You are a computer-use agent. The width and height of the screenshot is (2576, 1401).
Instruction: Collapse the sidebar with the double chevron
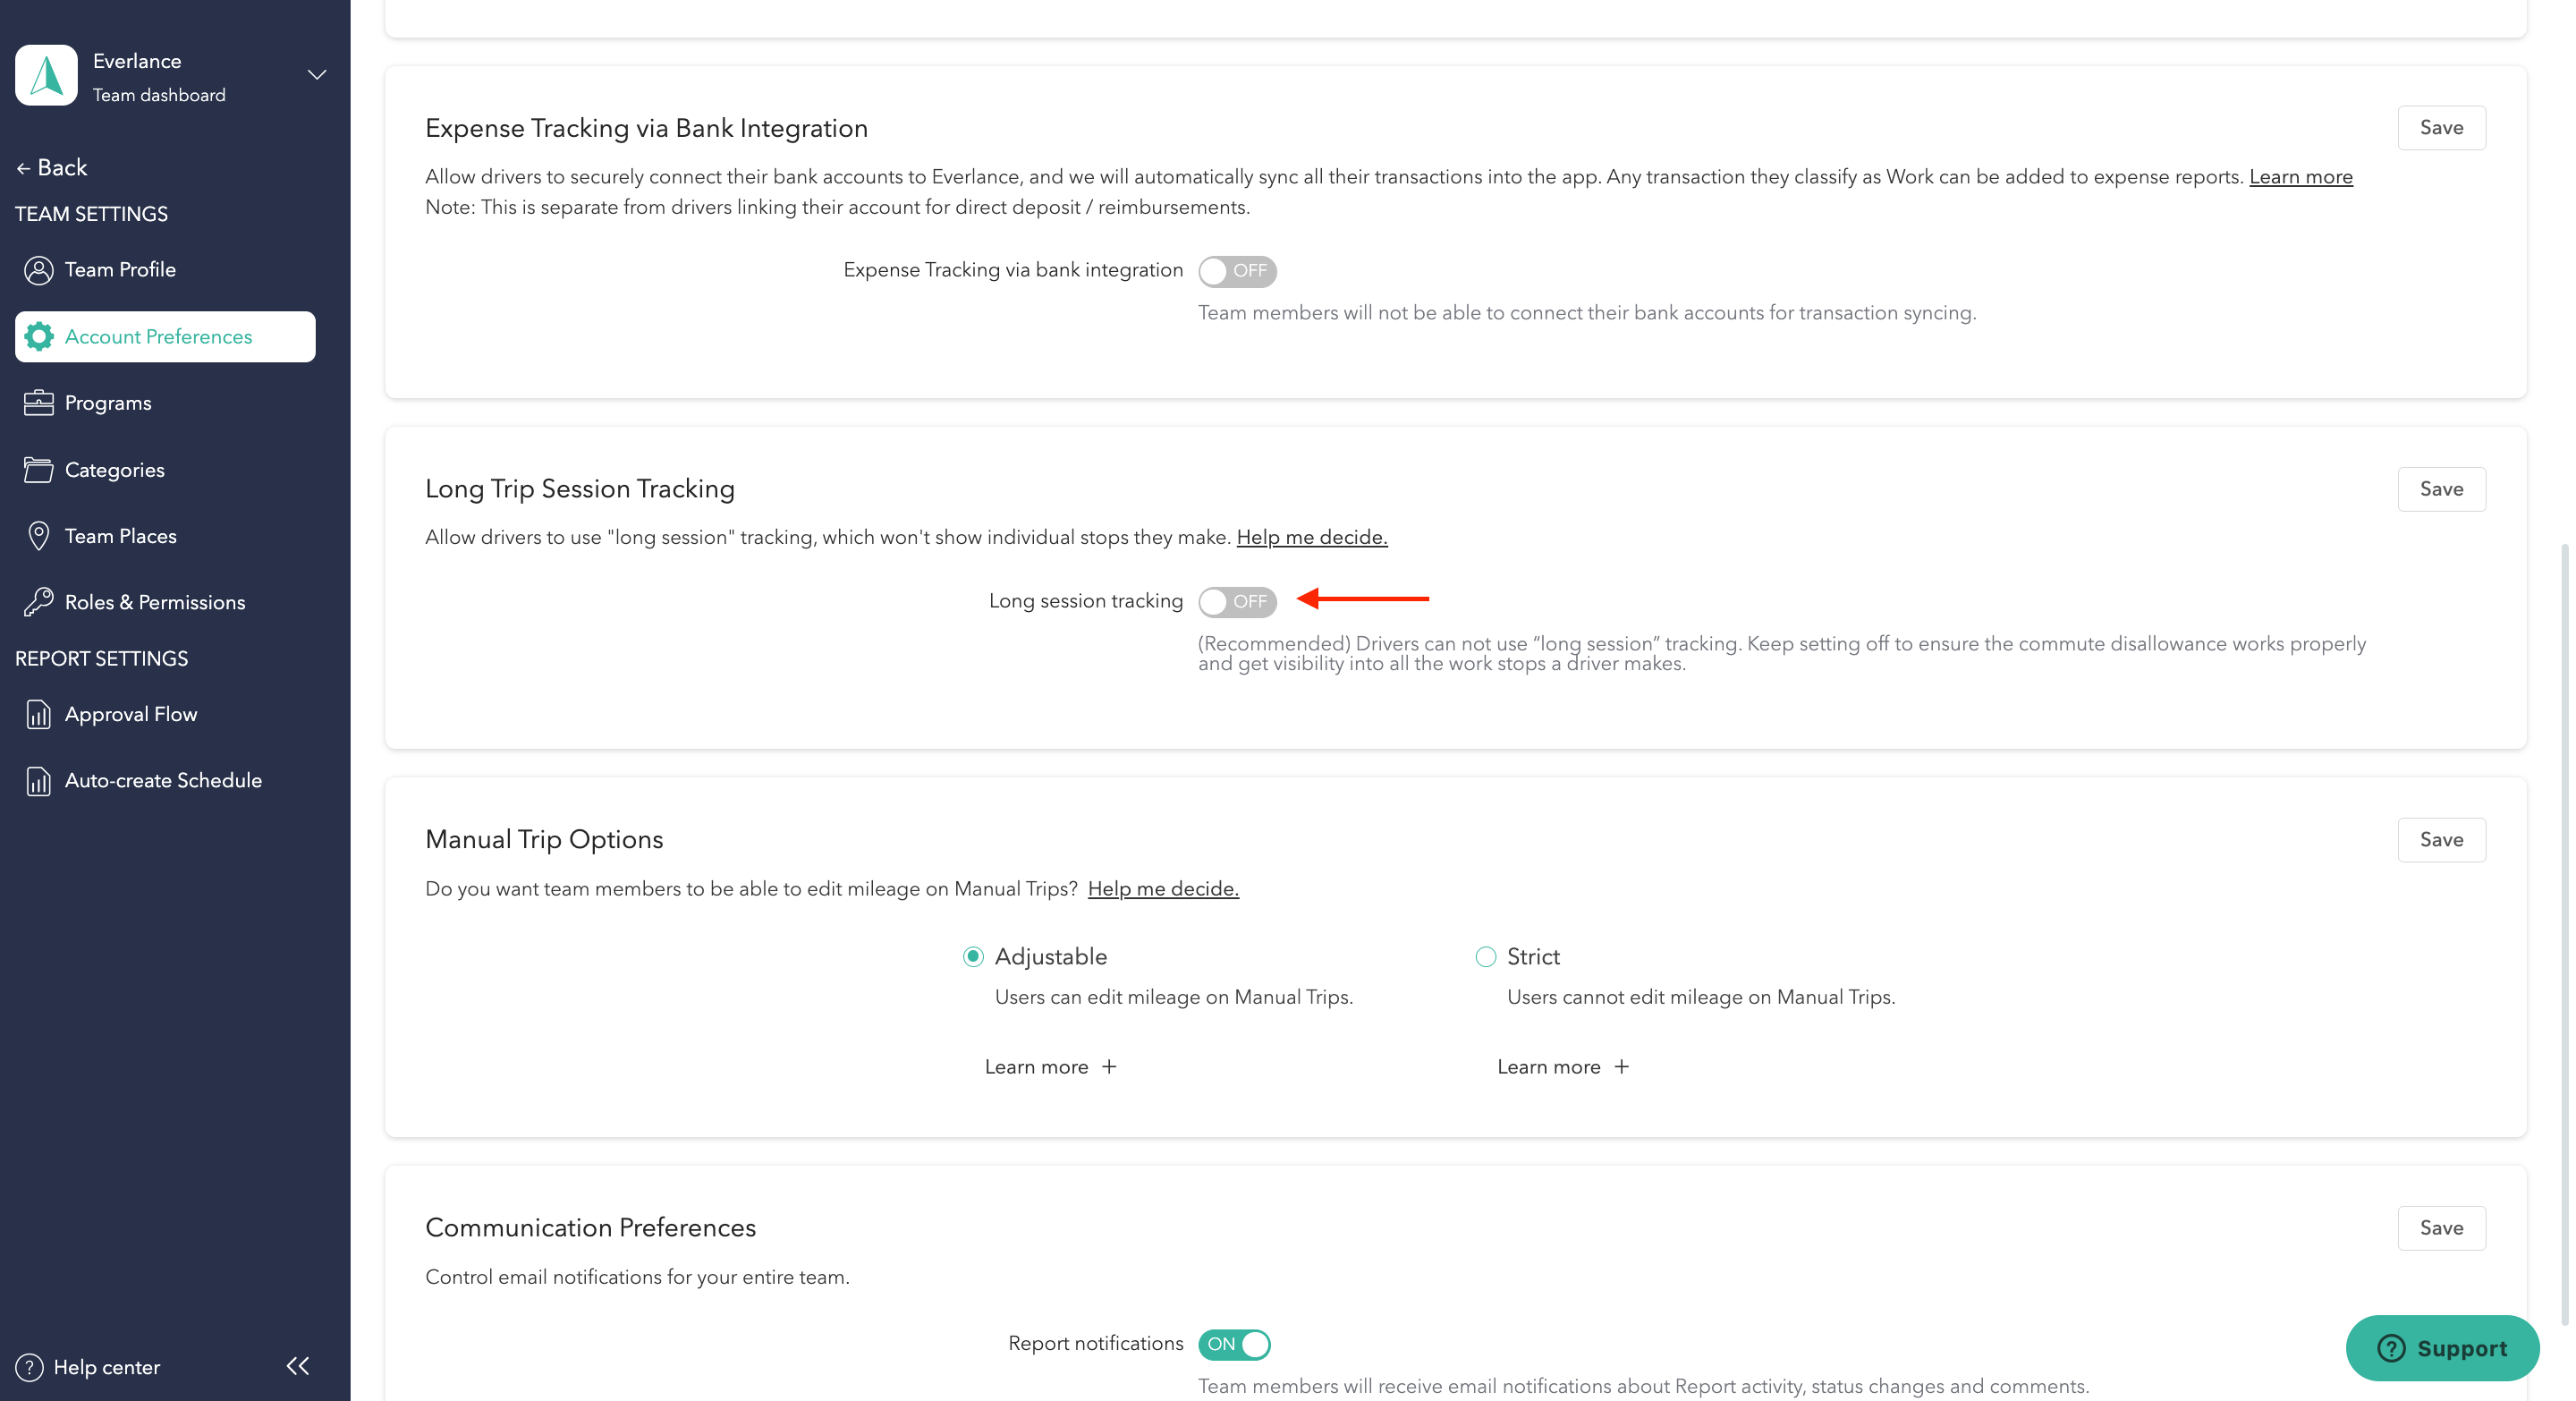(x=296, y=1367)
